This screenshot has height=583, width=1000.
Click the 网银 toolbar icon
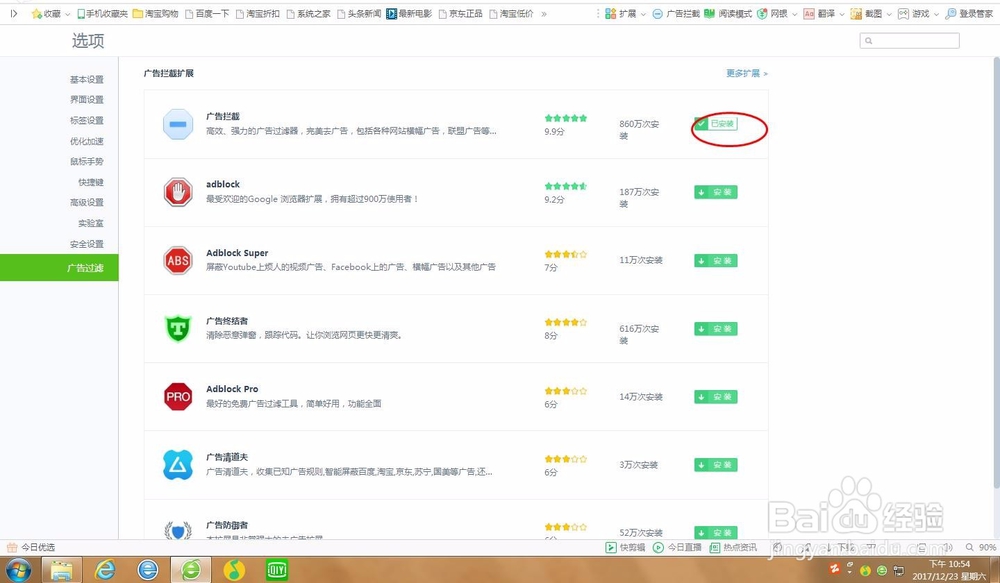tap(762, 13)
